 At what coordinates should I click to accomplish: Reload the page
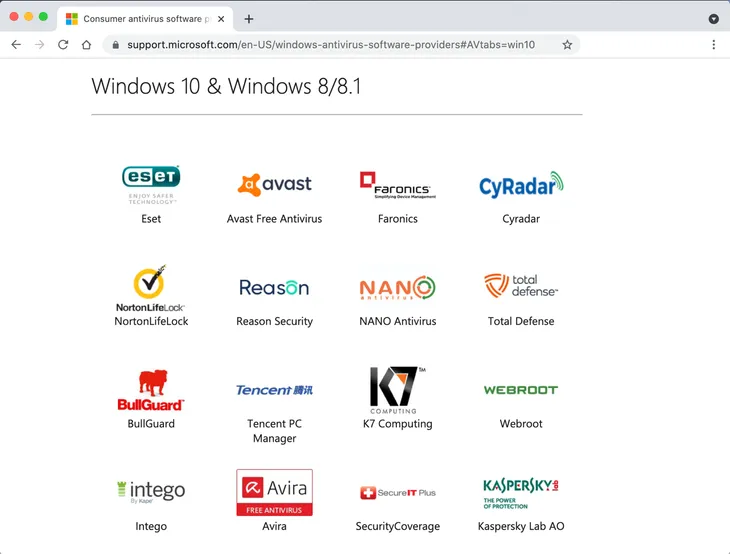[63, 45]
